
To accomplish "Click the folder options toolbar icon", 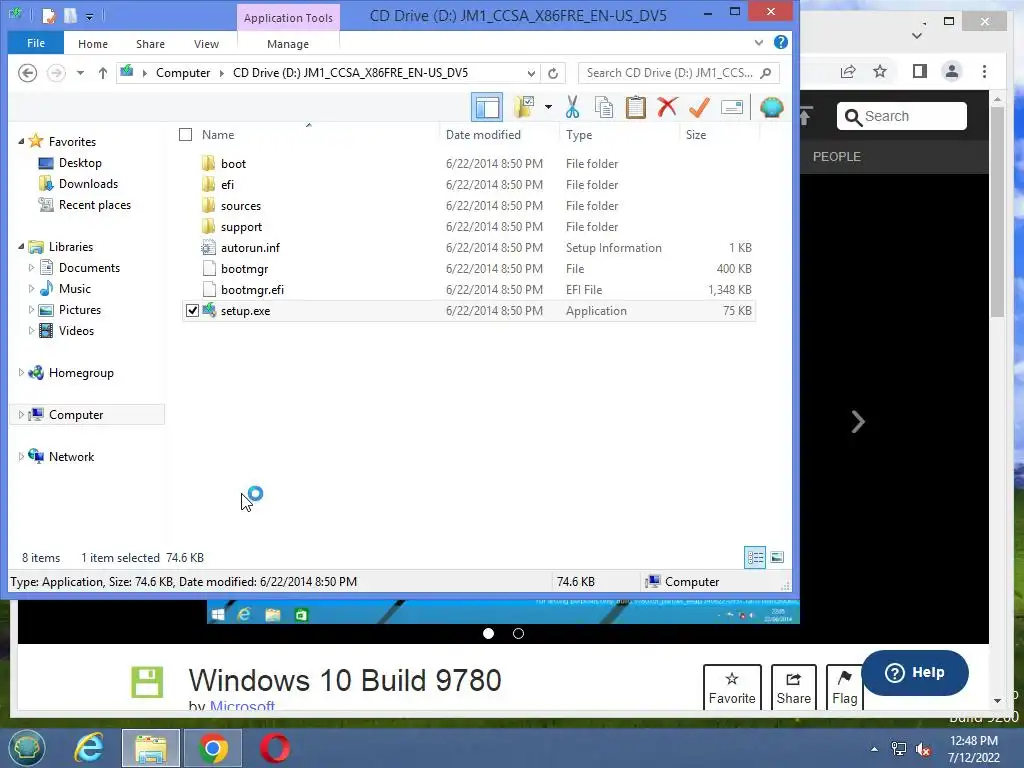I will 524,107.
